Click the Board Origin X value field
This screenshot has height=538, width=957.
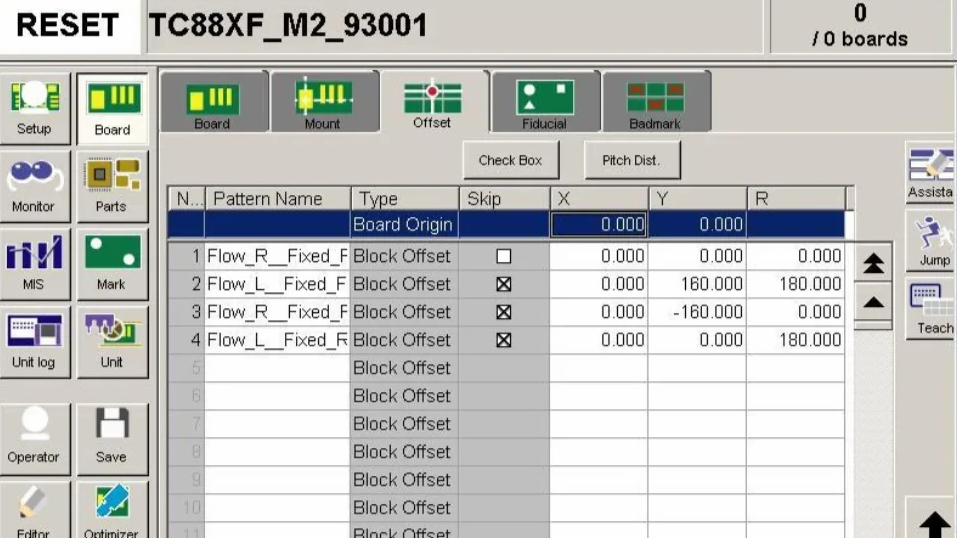pos(598,225)
